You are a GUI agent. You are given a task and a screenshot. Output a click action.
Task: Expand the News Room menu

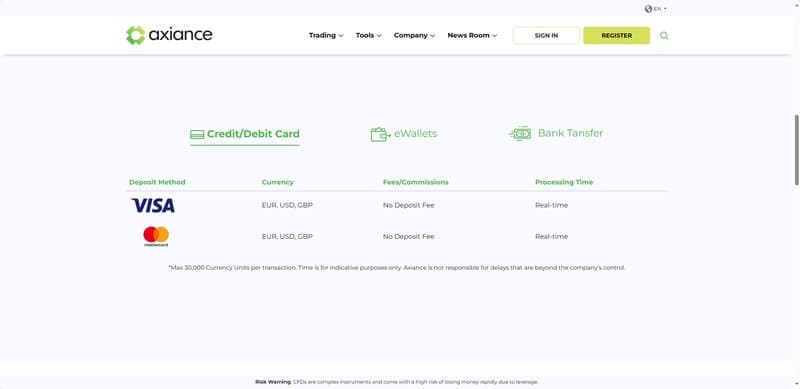click(x=472, y=35)
